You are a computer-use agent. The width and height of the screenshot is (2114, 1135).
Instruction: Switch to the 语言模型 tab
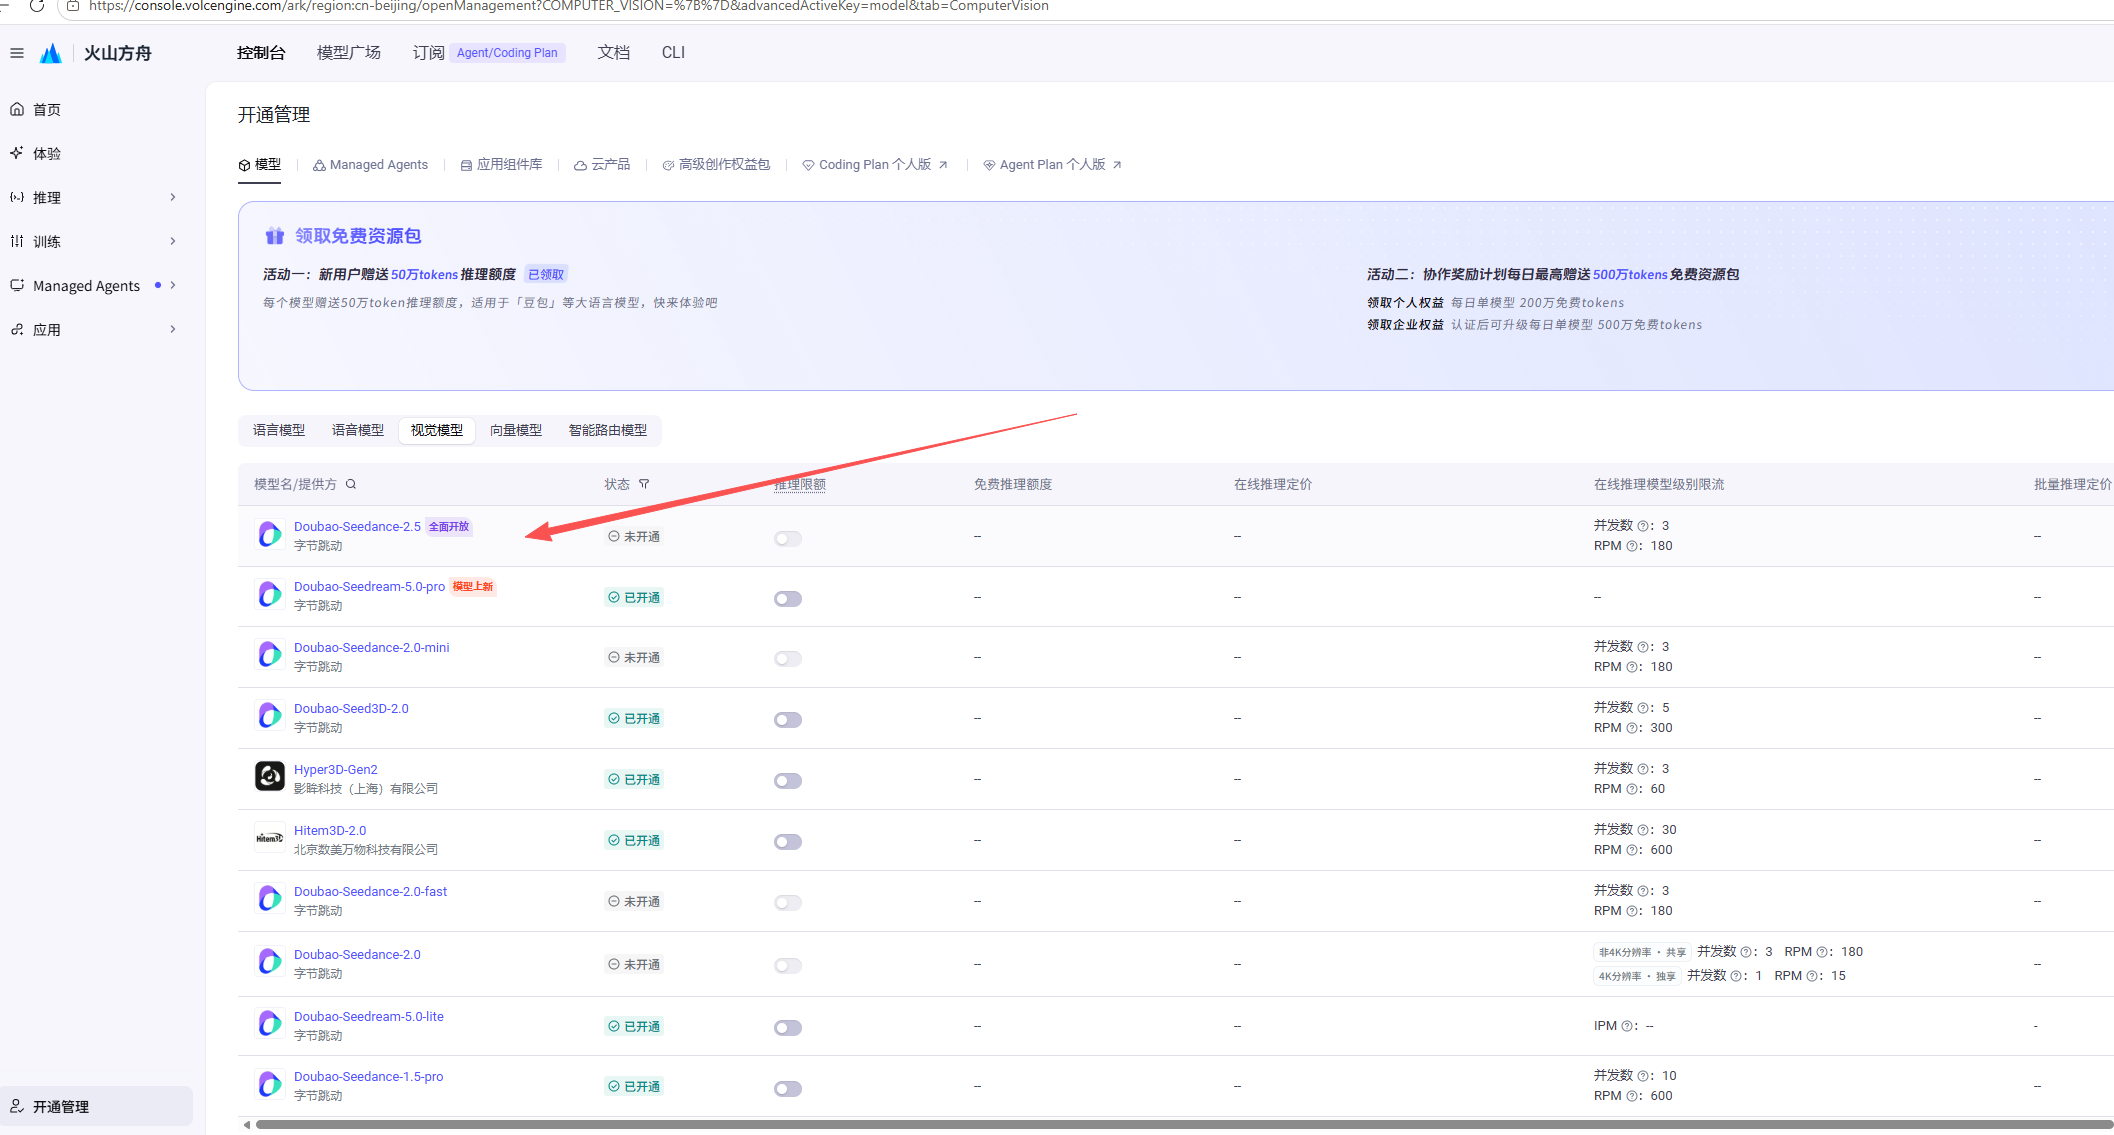click(279, 430)
